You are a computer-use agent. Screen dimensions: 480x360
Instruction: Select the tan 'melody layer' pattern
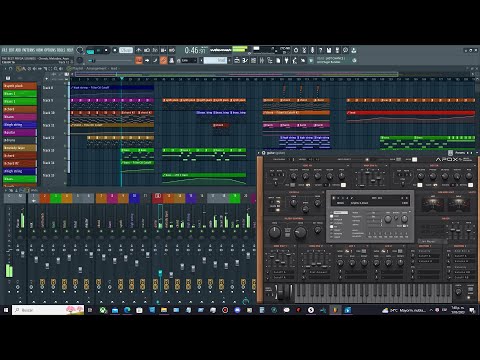(x=20, y=148)
